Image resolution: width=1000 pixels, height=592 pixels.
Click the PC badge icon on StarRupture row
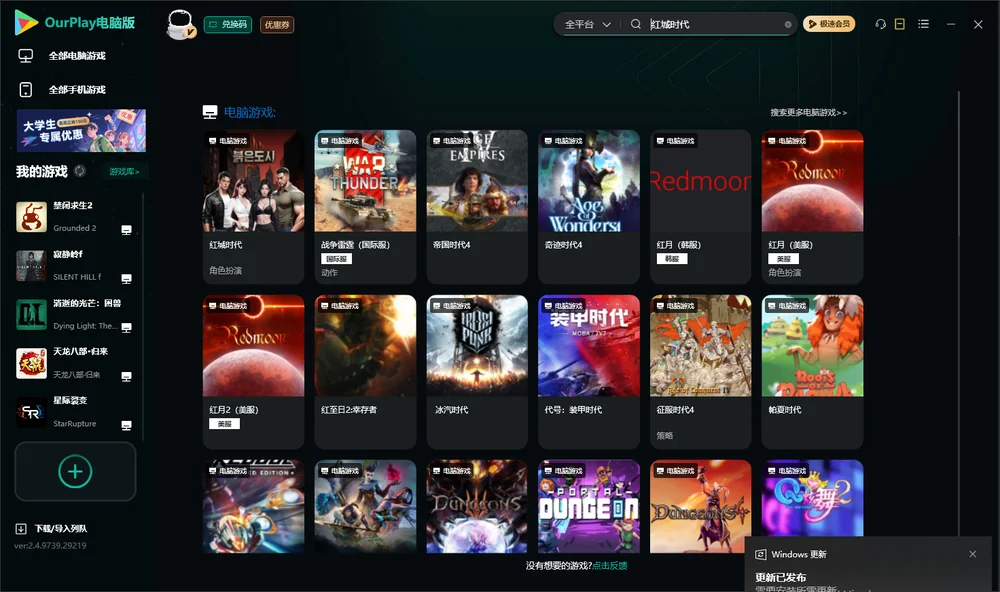tap(126, 426)
